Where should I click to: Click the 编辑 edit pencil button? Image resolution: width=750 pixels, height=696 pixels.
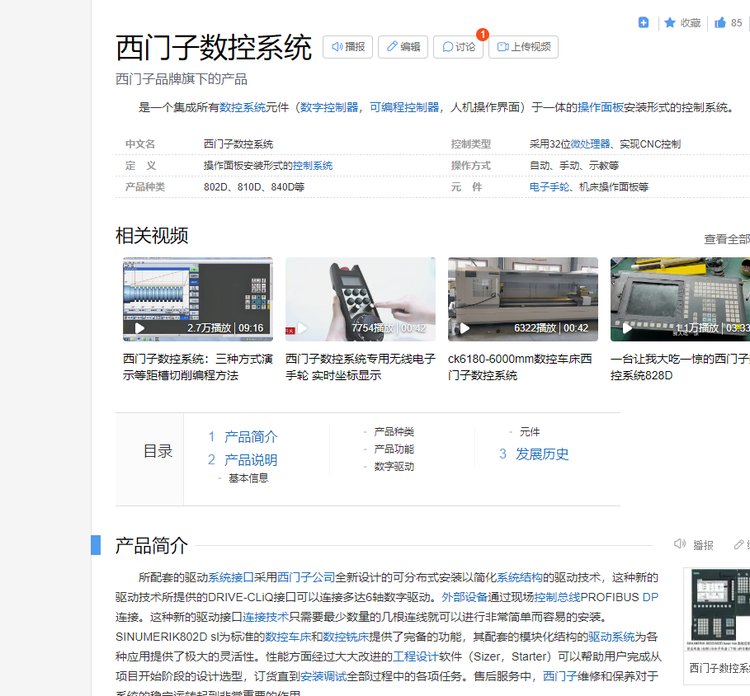tap(403, 47)
